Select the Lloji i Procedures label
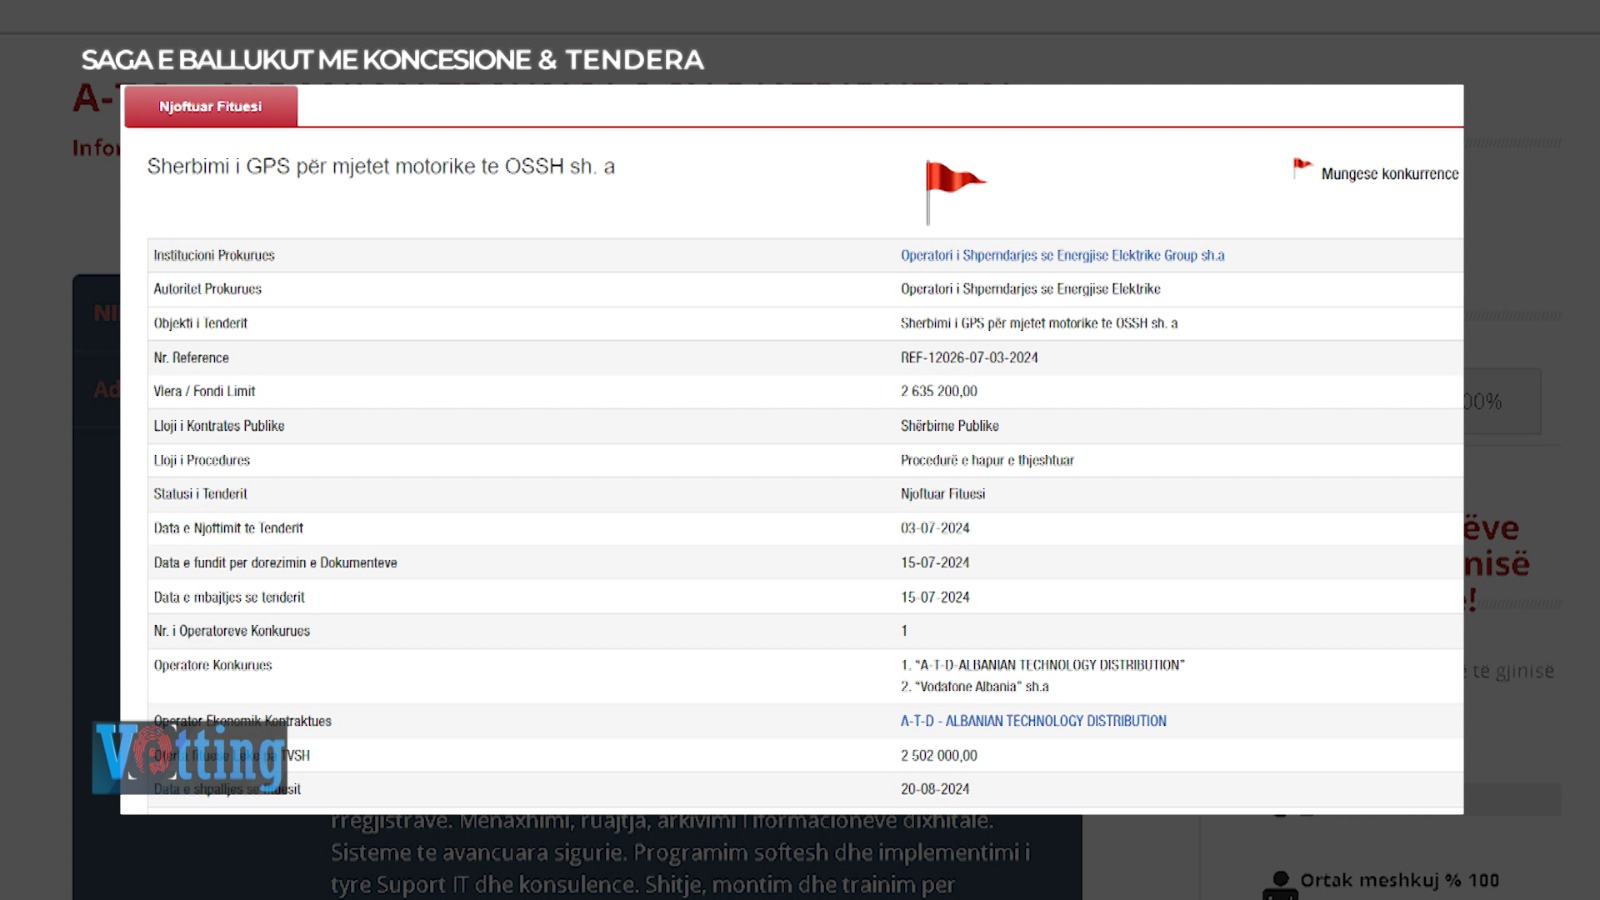This screenshot has height=900, width=1600. [x=201, y=460]
